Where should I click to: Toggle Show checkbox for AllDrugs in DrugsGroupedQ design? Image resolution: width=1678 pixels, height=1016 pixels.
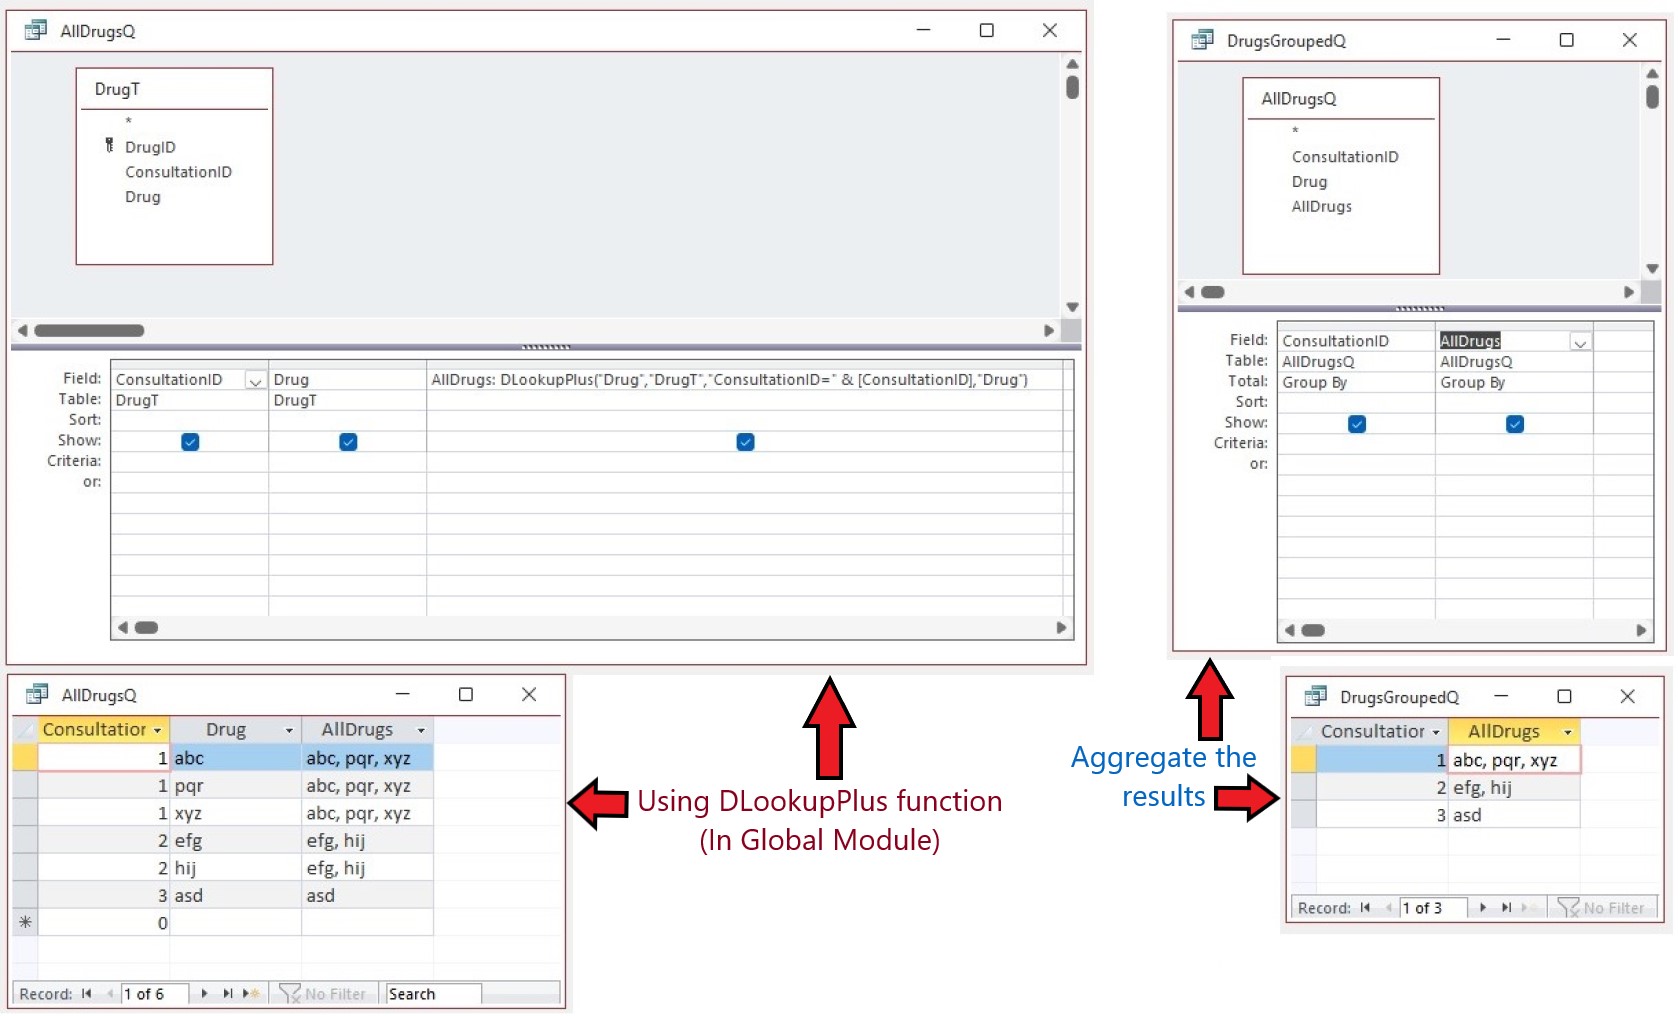pyautogui.click(x=1515, y=424)
